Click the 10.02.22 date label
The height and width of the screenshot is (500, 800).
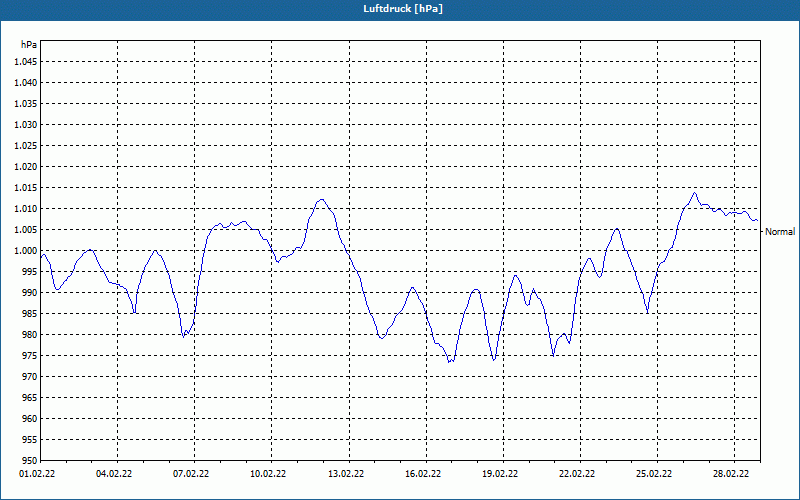pyautogui.click(x=268, y=474)
